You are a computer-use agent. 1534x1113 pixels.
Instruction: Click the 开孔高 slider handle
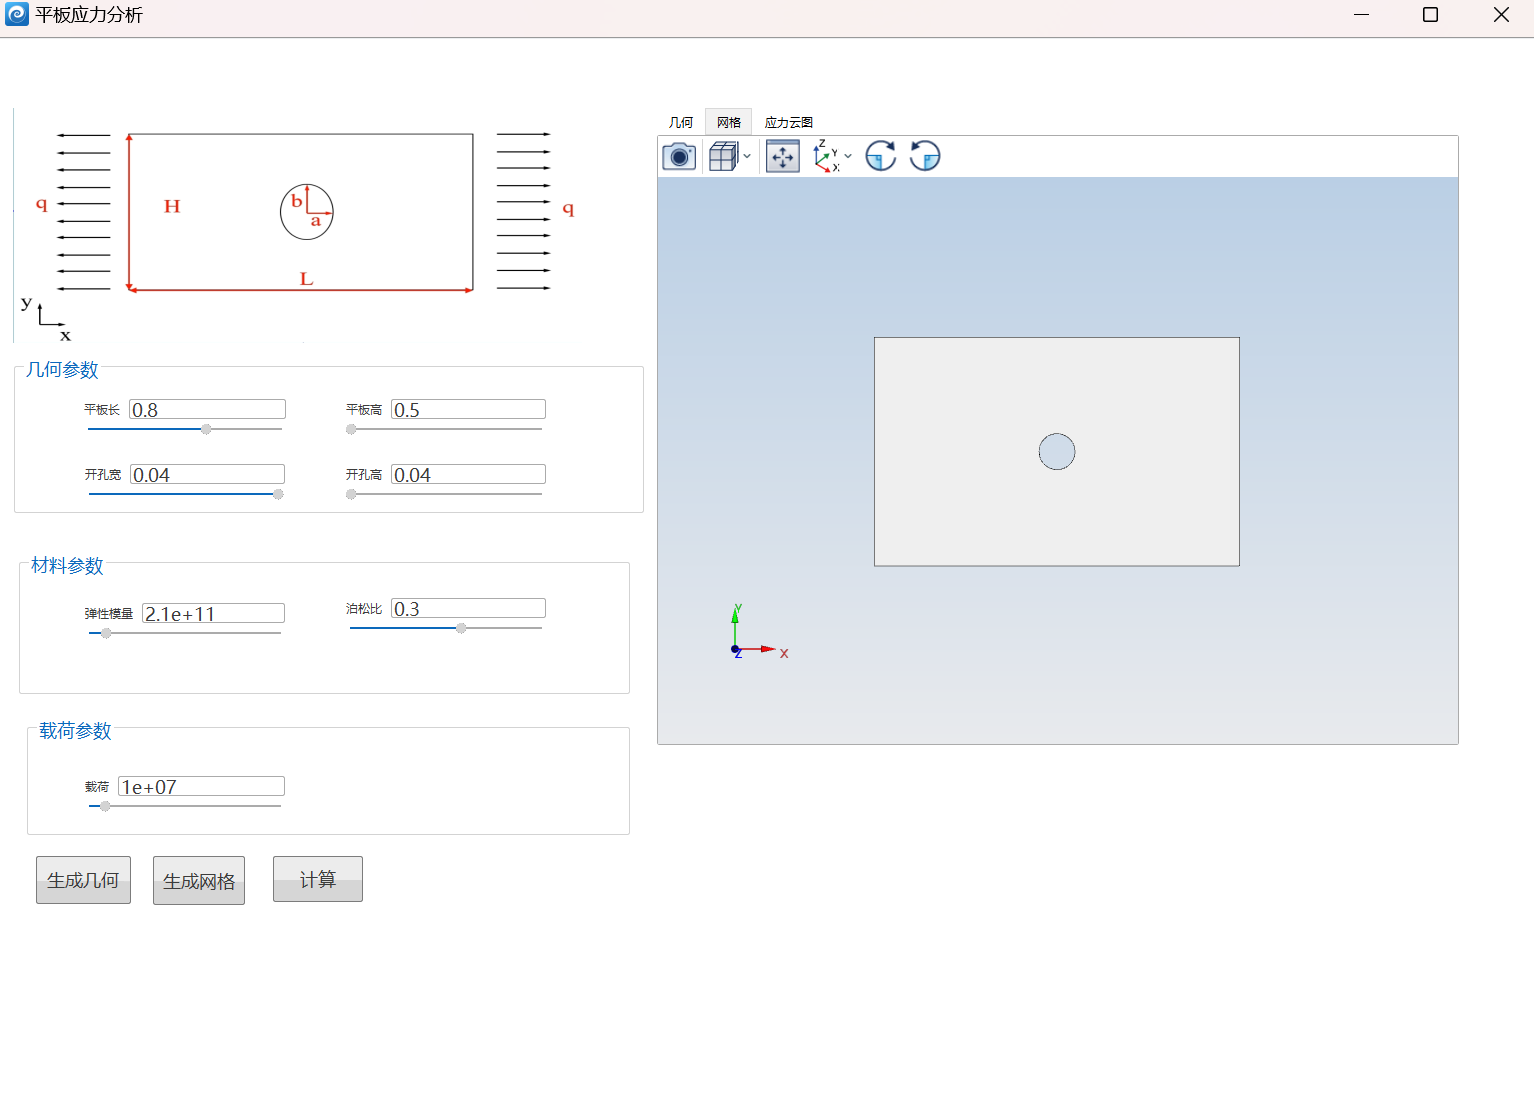(351, 494)
